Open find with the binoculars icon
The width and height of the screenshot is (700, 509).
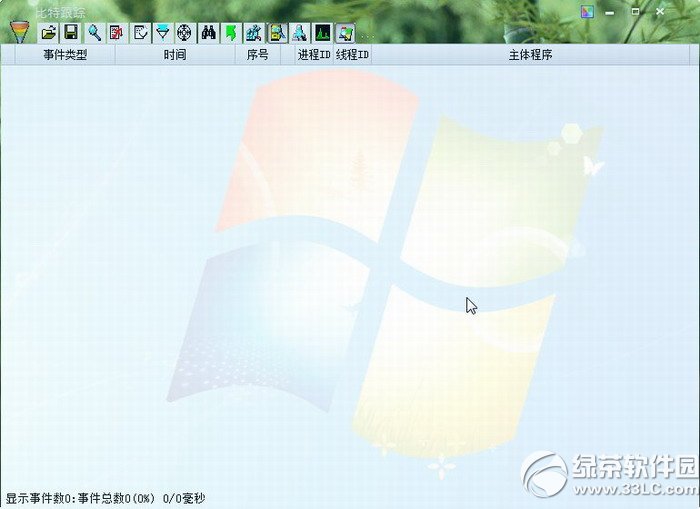click(x=208, y=33)
